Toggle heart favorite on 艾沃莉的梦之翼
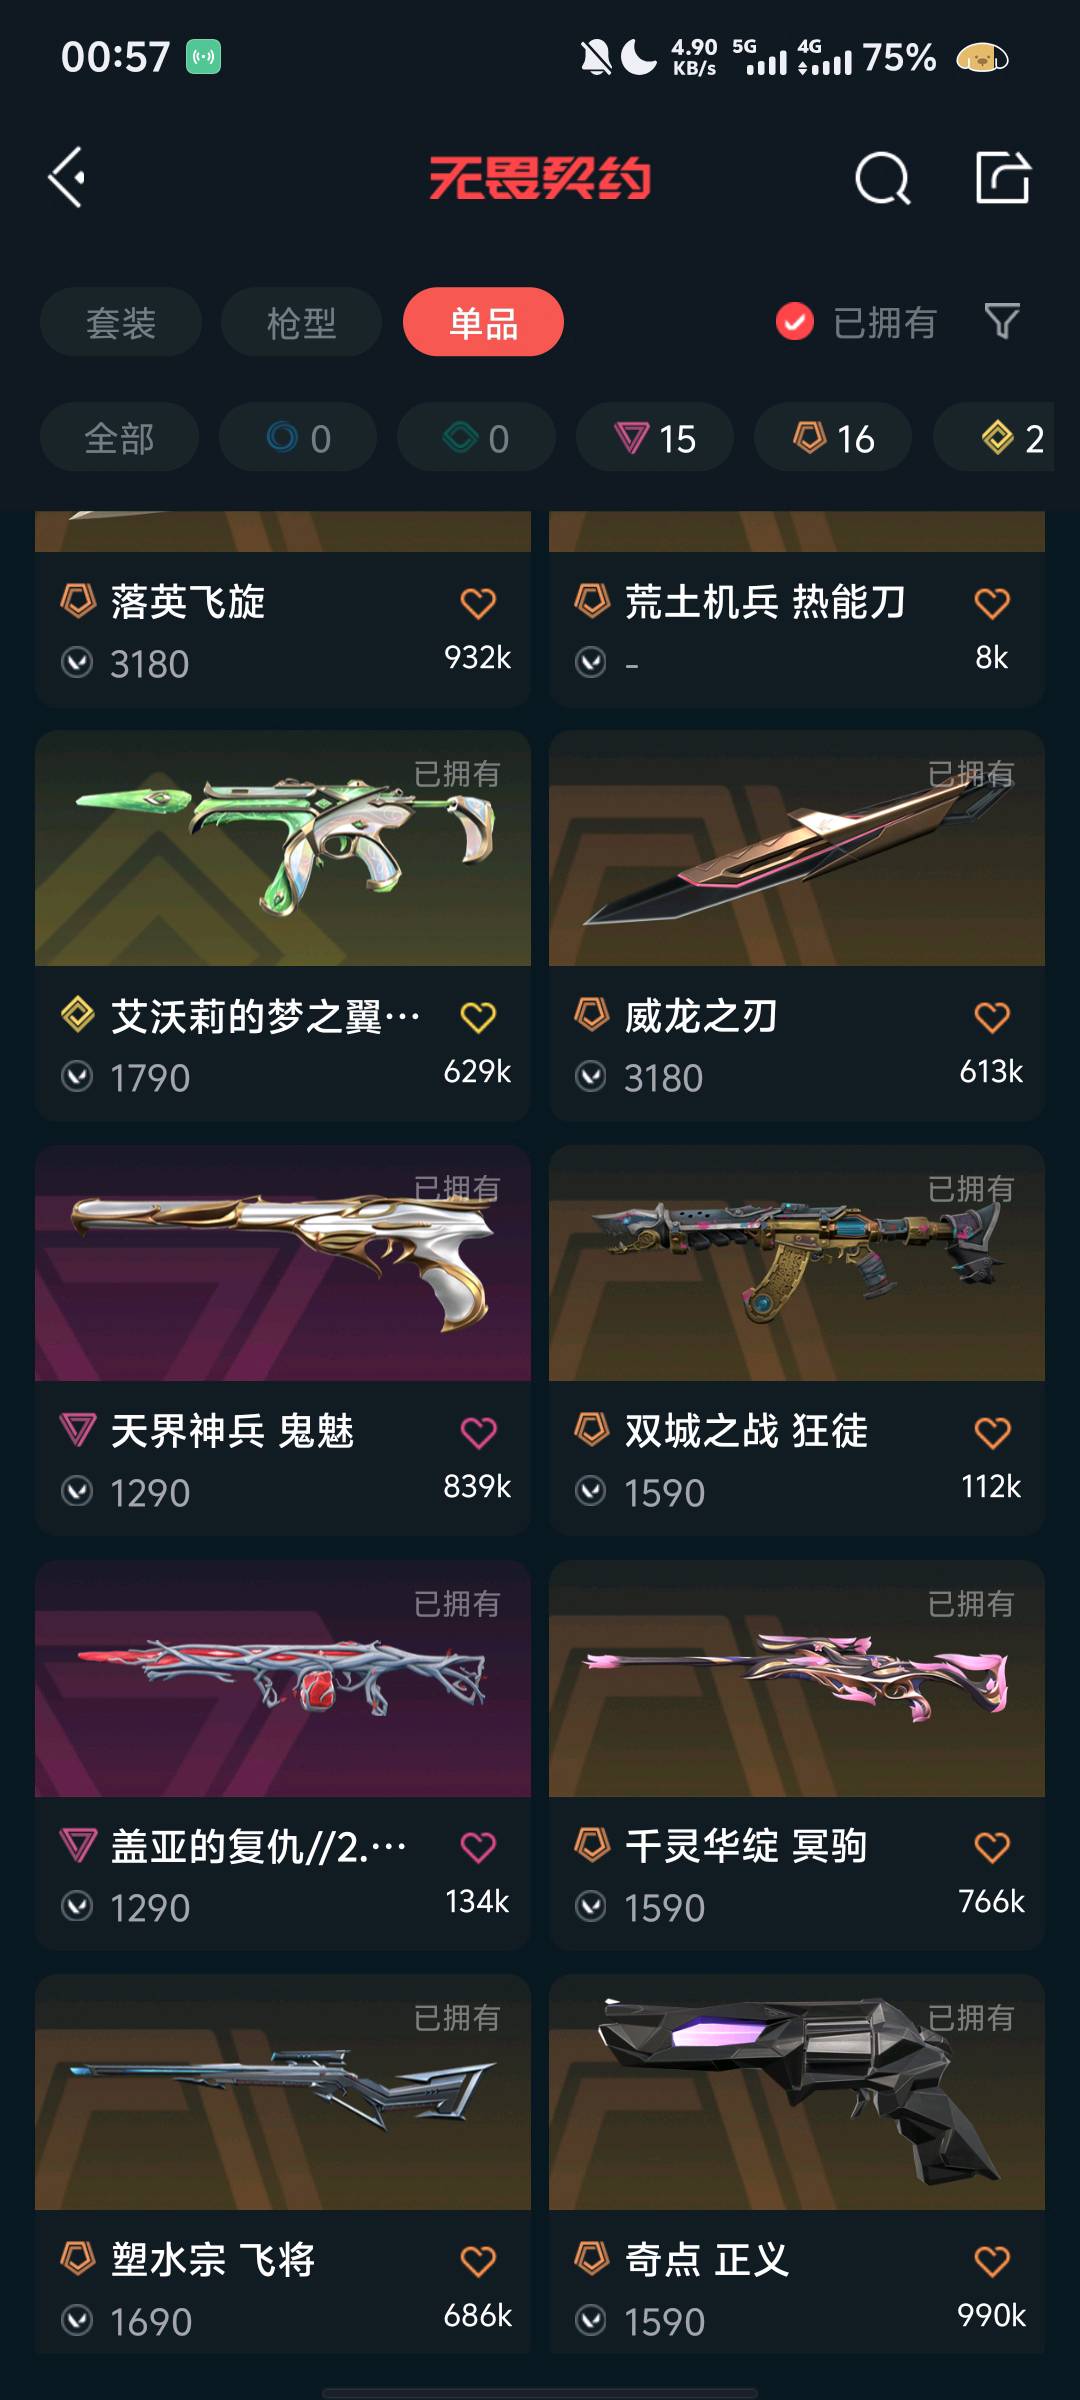The height and width of the screenshot is (2400, 1080). click(478, 1017)
